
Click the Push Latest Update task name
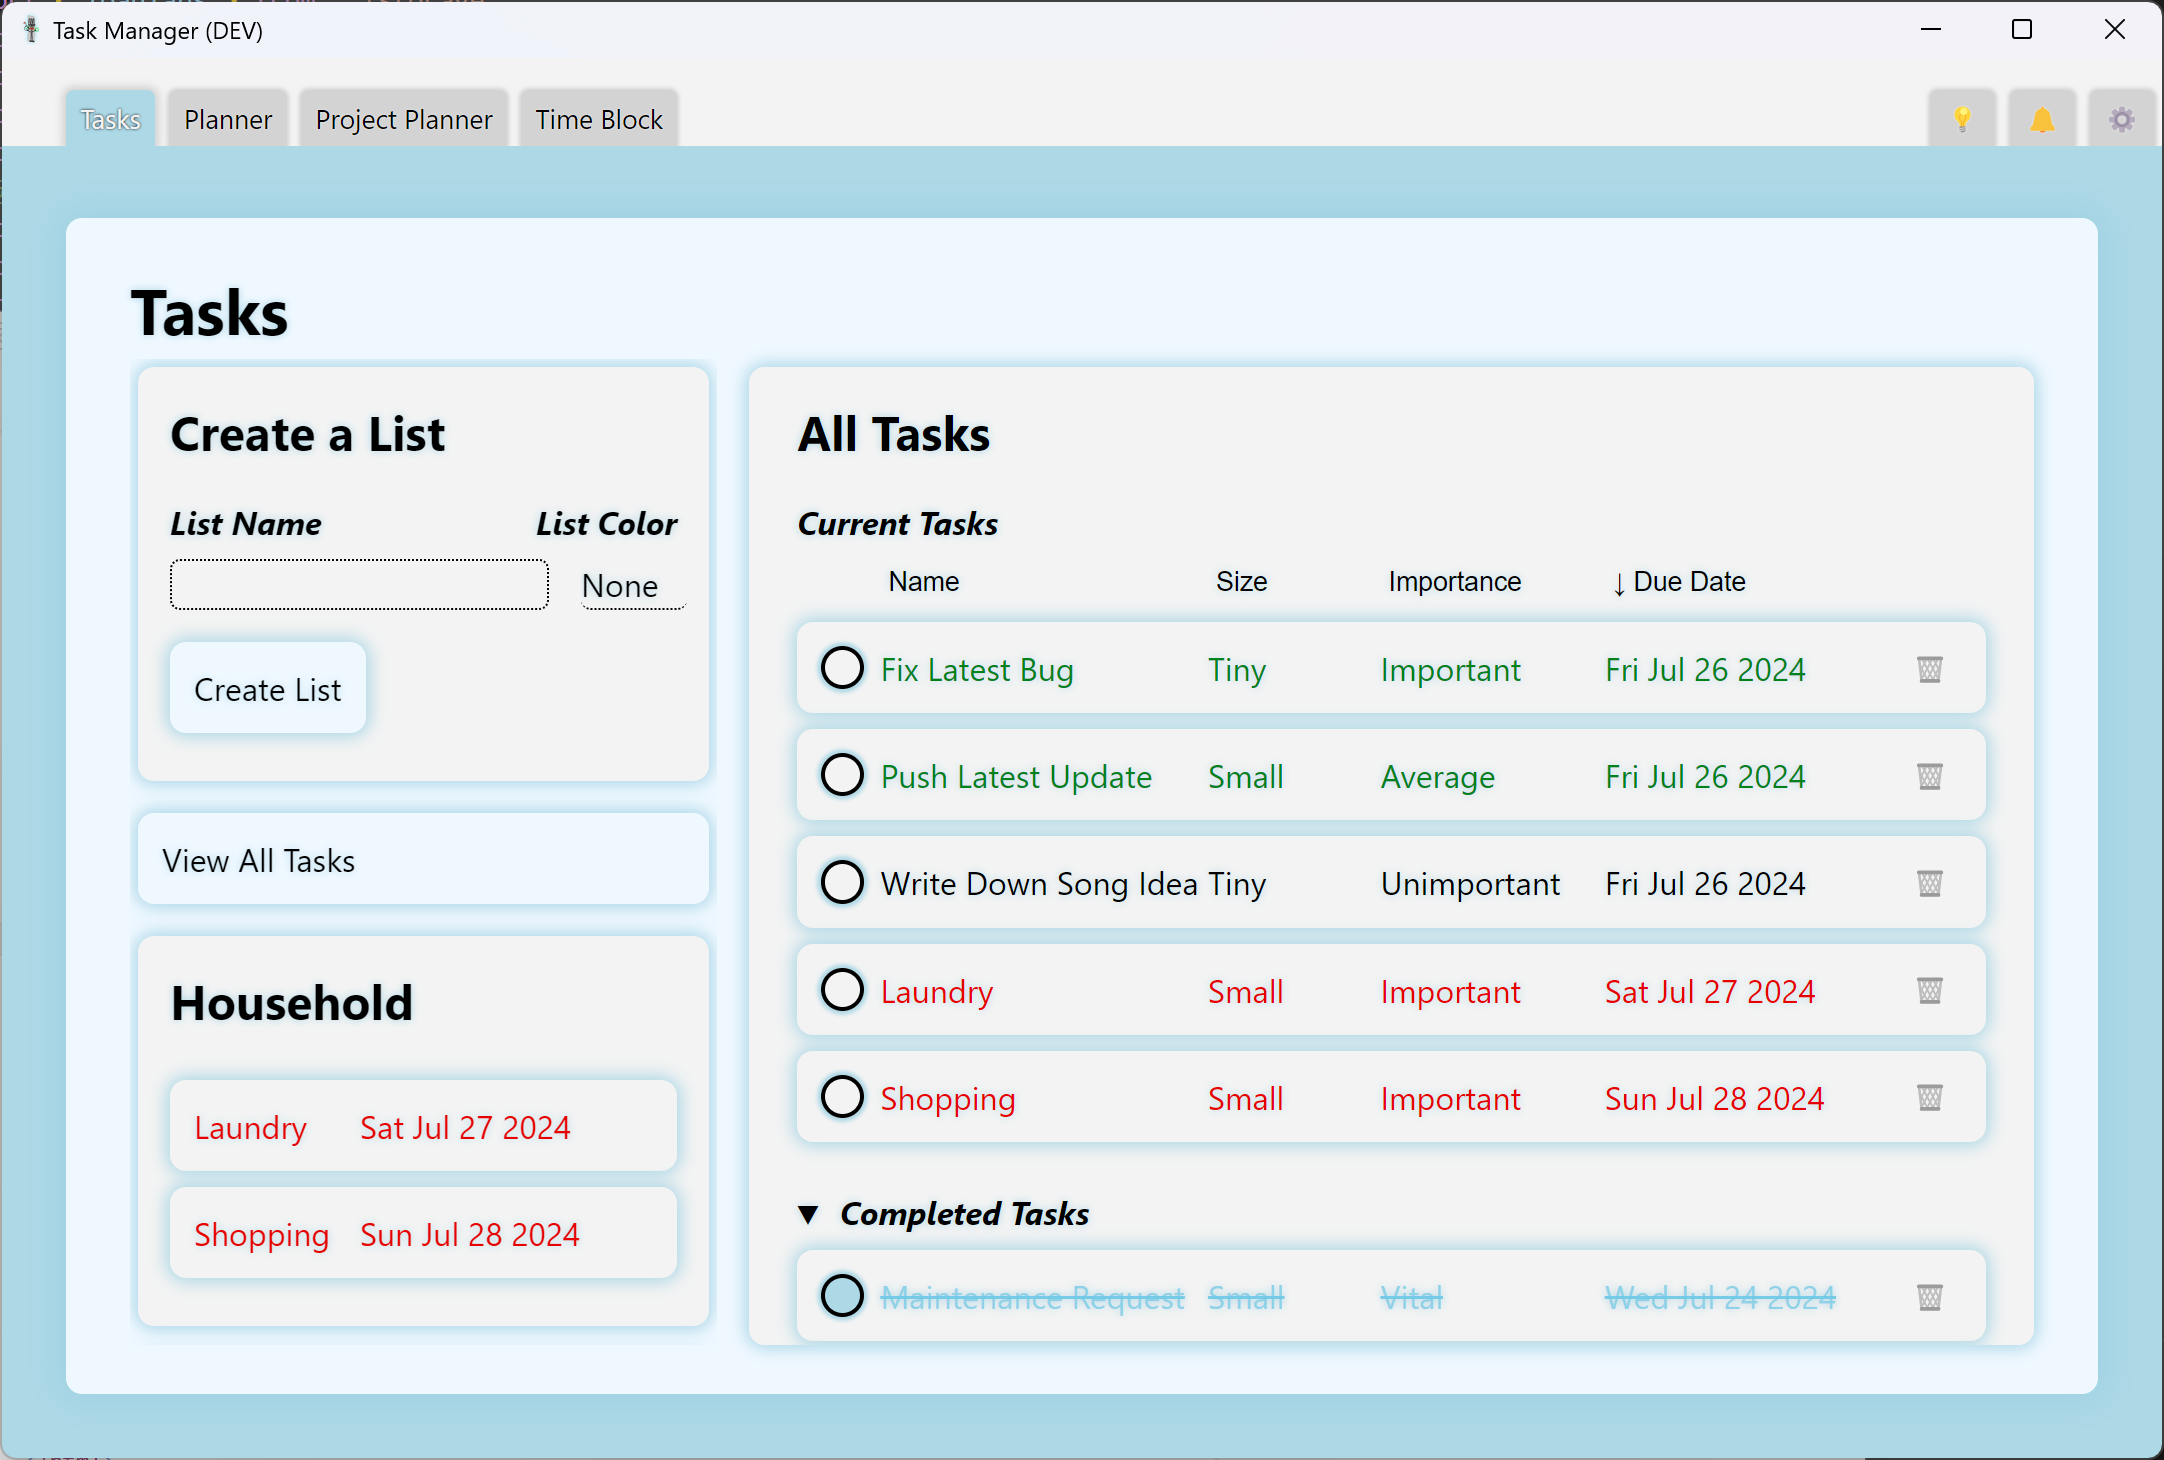pos(1016,777)
